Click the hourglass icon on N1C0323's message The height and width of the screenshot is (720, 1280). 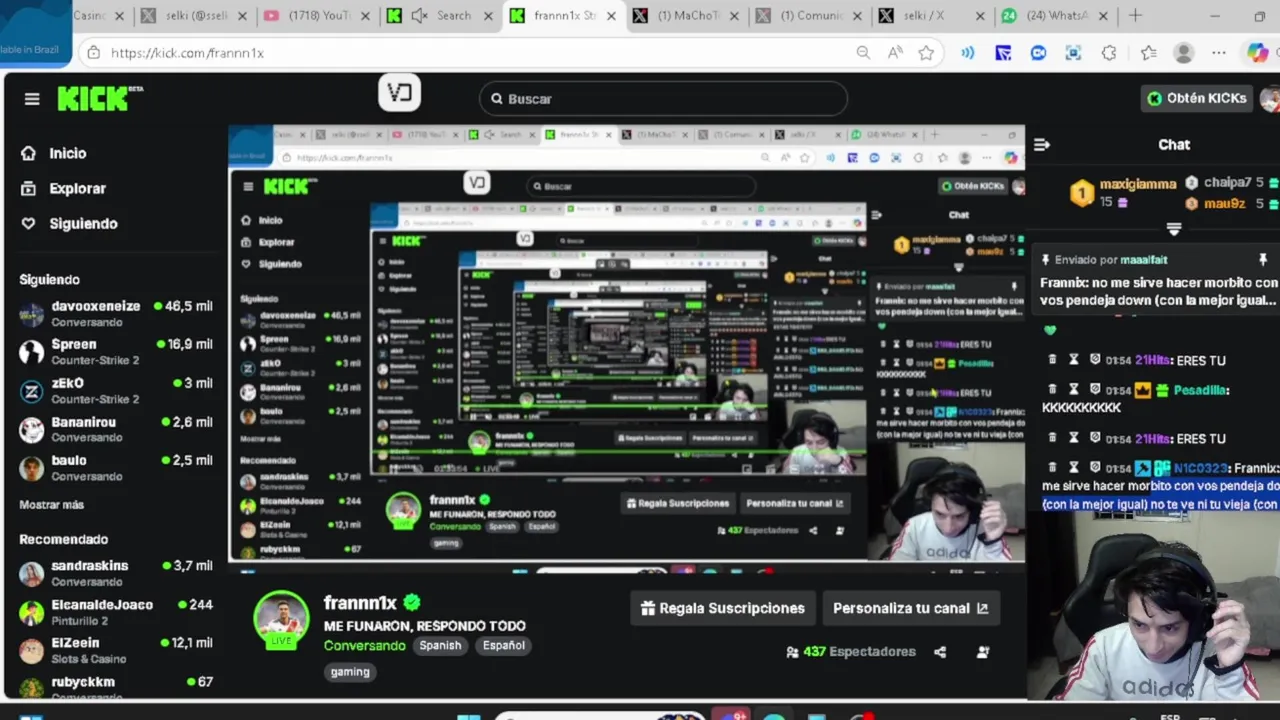1074,467
